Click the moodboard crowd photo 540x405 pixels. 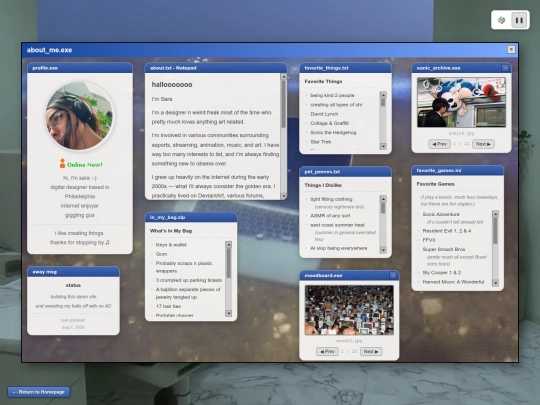tap(349, 310)
